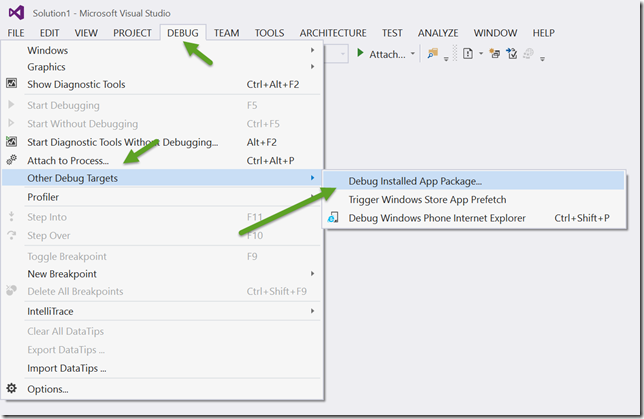The height and width of the screenshot is (419, 644).
Task: Open the TEST menu
Action: pos(392,33)
